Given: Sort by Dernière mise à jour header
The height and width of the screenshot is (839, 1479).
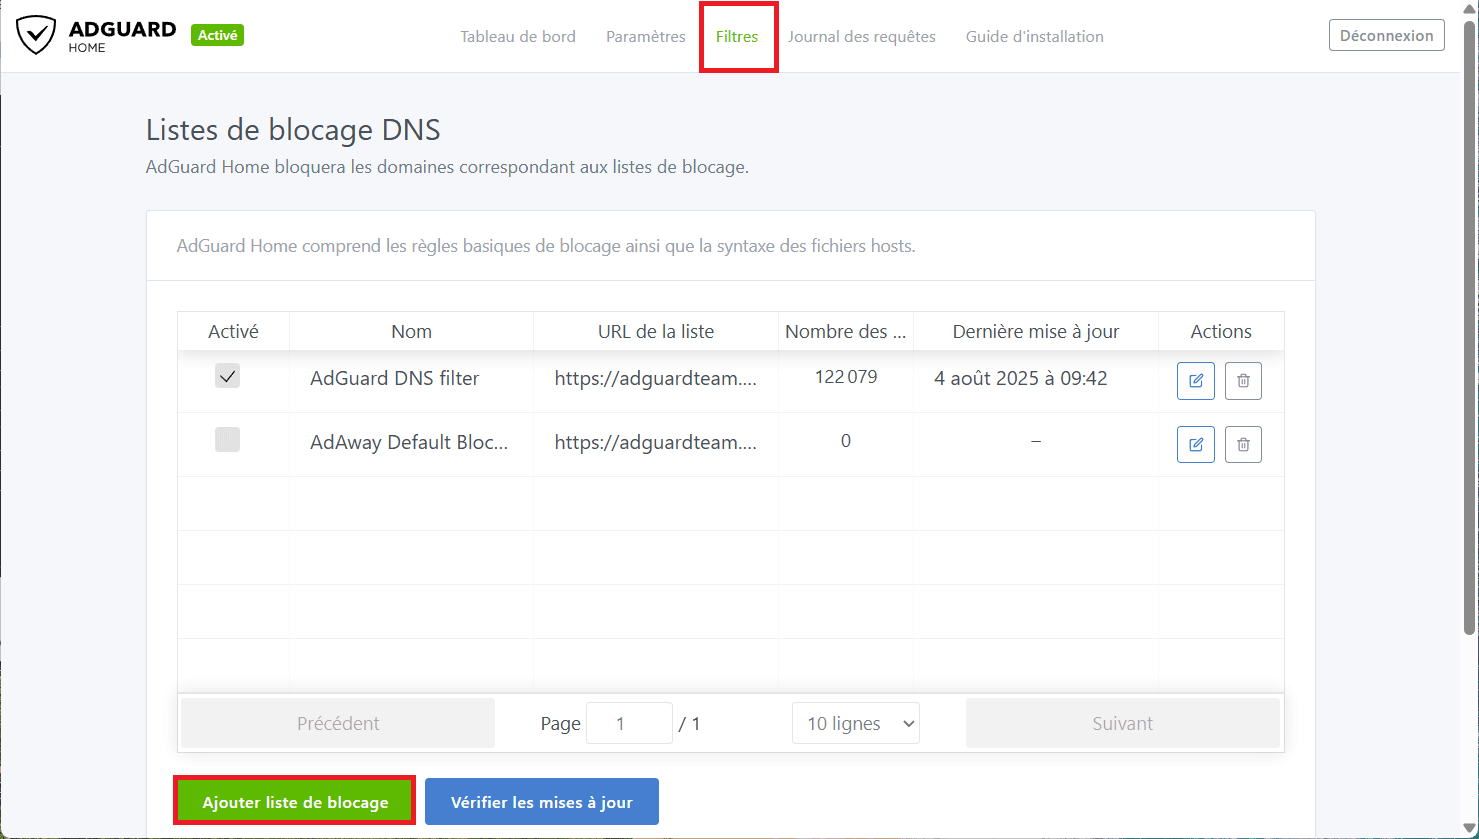Looking at the screenshot, I should tap(1036, 331).
